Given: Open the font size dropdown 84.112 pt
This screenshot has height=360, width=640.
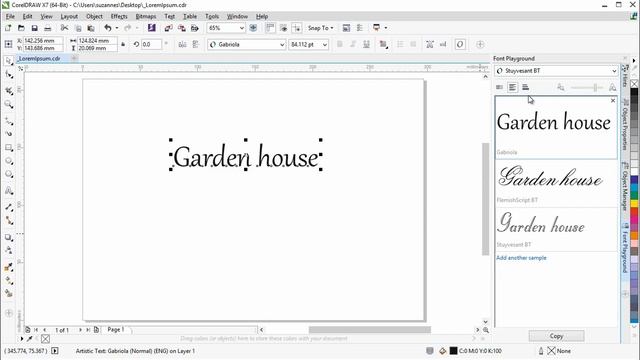Looking at the screenshot, I should [325, 44].
